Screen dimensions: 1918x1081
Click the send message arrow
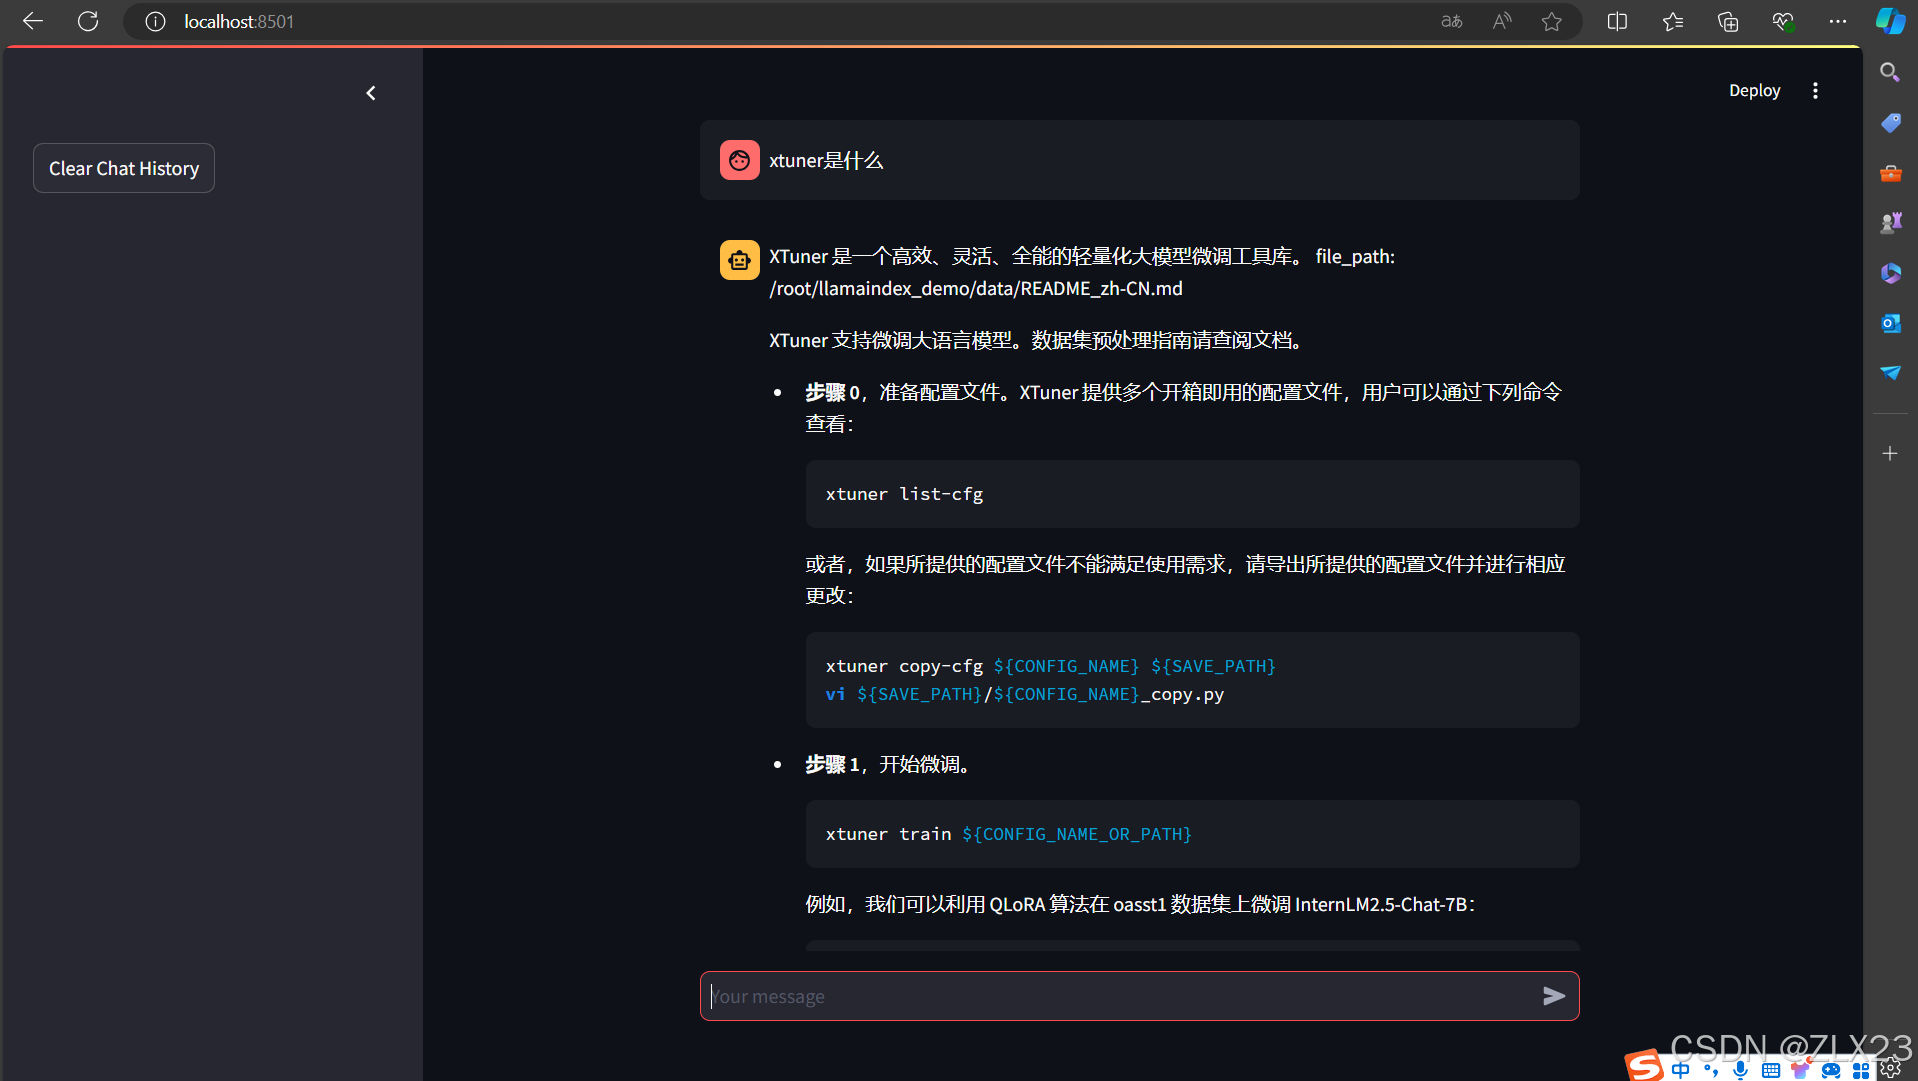[x=1554, y=995]
